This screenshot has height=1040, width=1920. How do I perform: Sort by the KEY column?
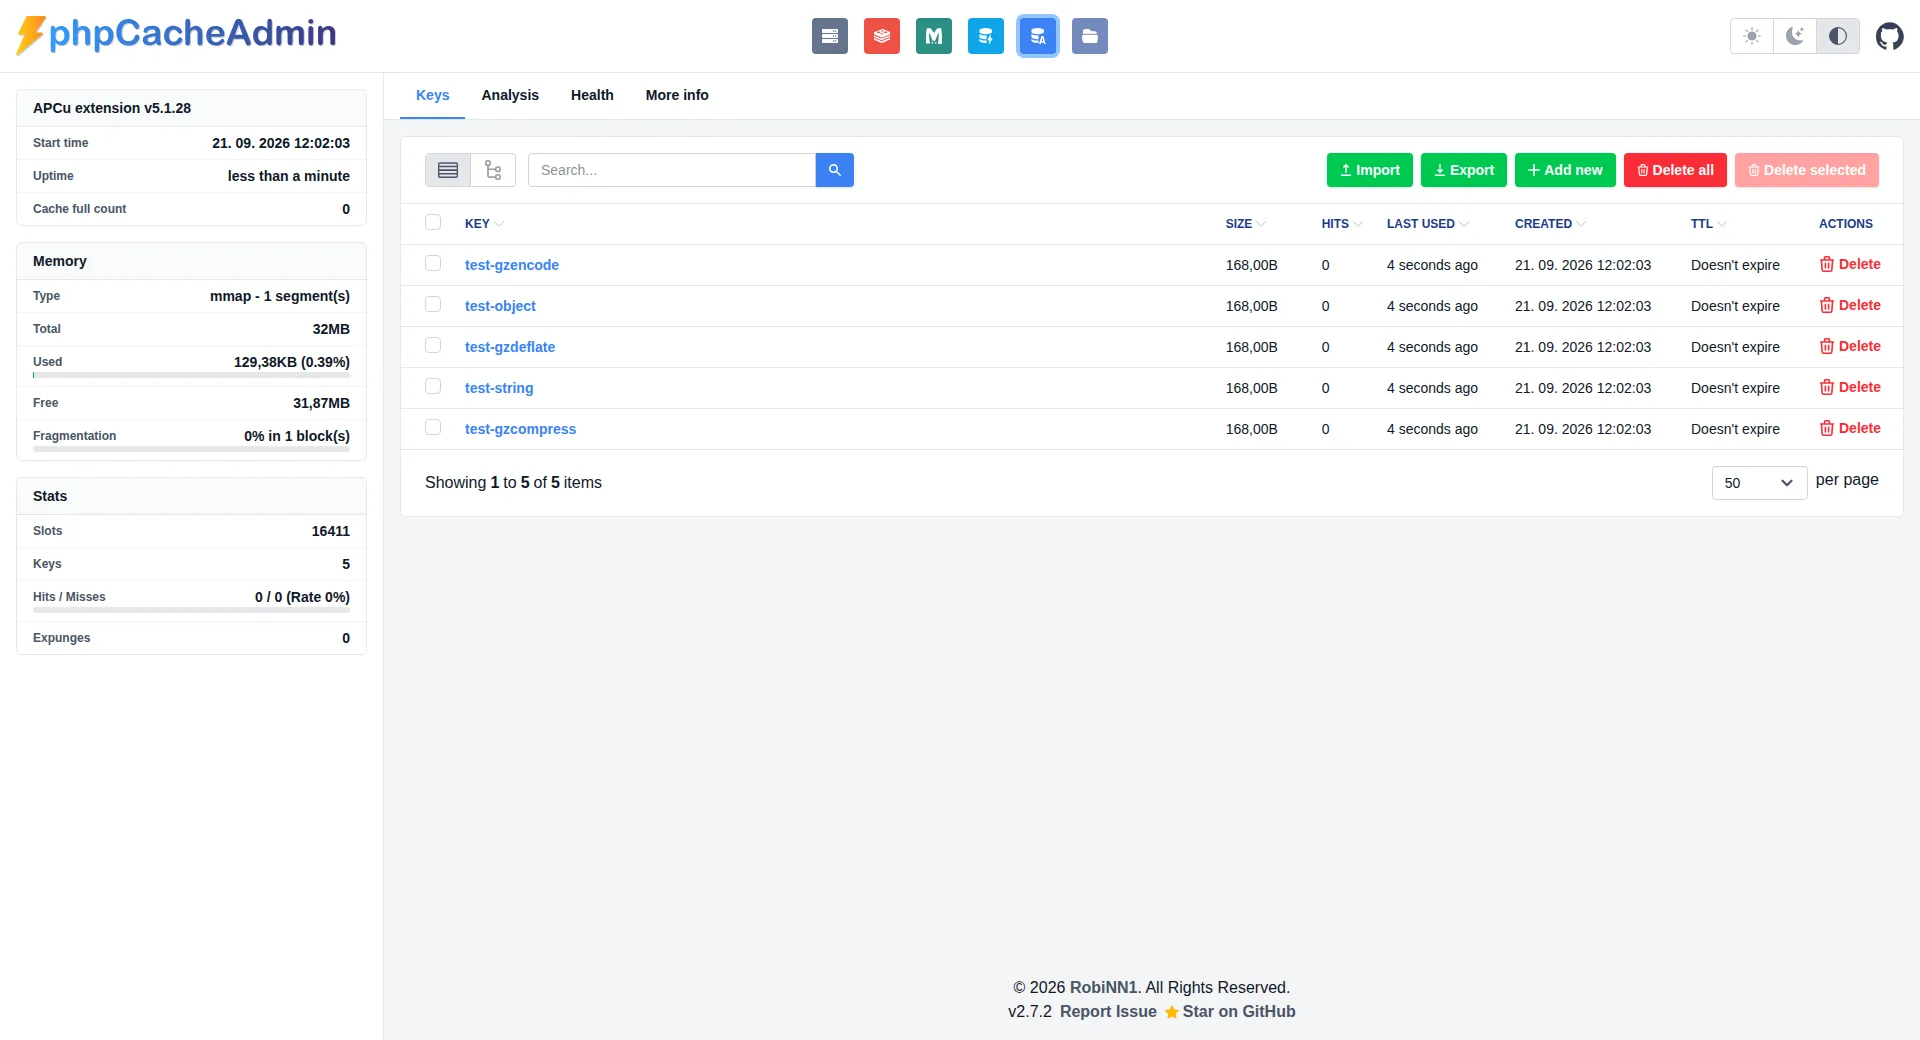(484, 224)
